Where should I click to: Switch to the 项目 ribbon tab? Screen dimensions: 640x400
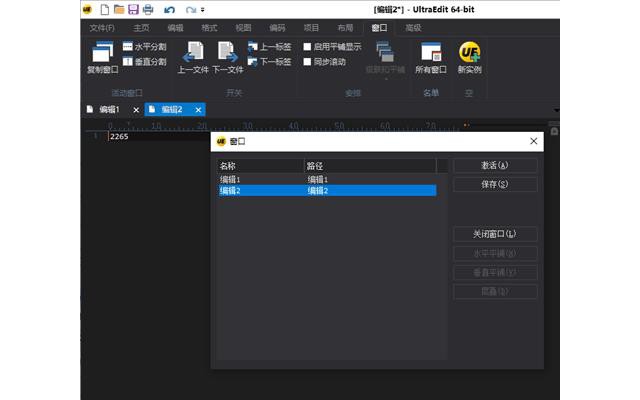[311, 28]
